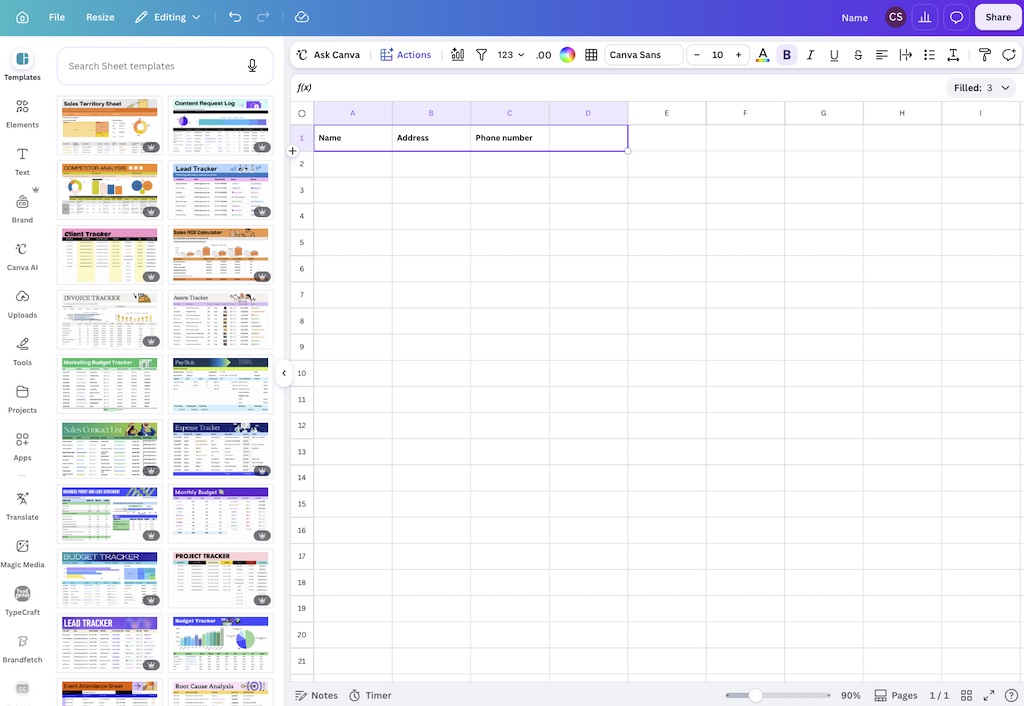Adjust the zoom slider
Screen dimensions: 1024x706
(777, 696)
